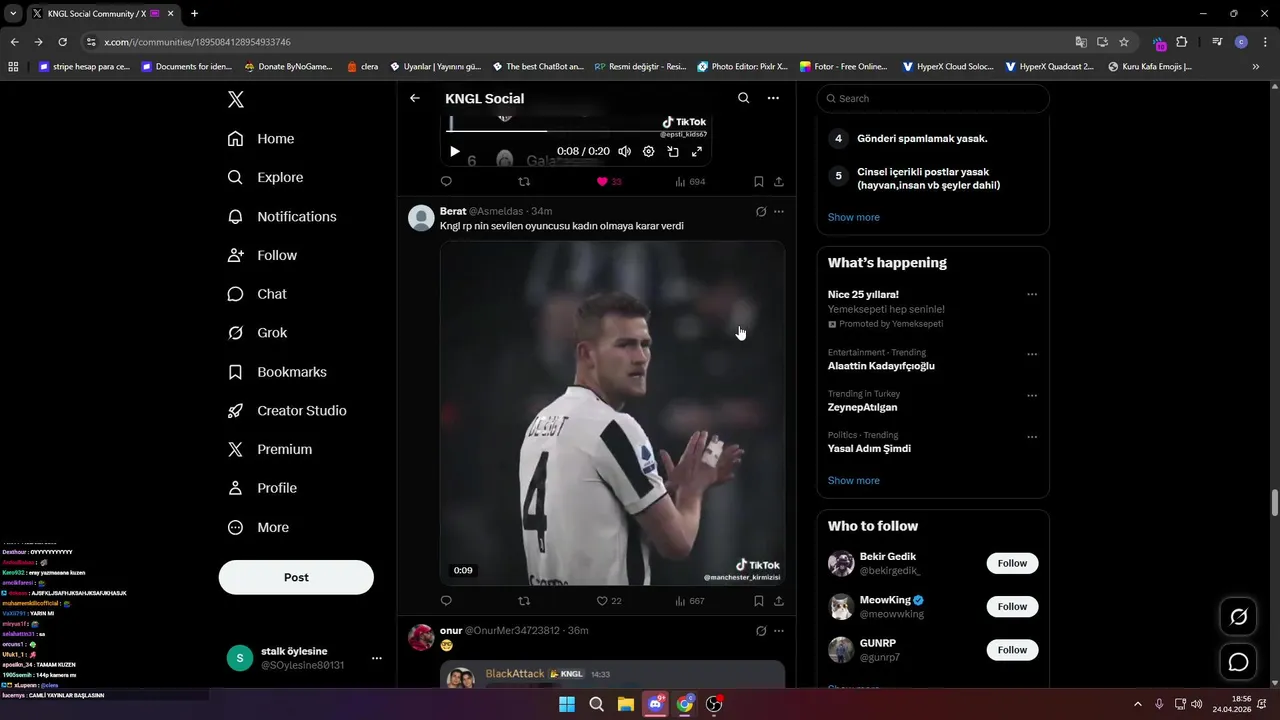Search within KNGL Social community
Image resolution: width=1280 pixels, height=720 pixels.
point(743,98)
